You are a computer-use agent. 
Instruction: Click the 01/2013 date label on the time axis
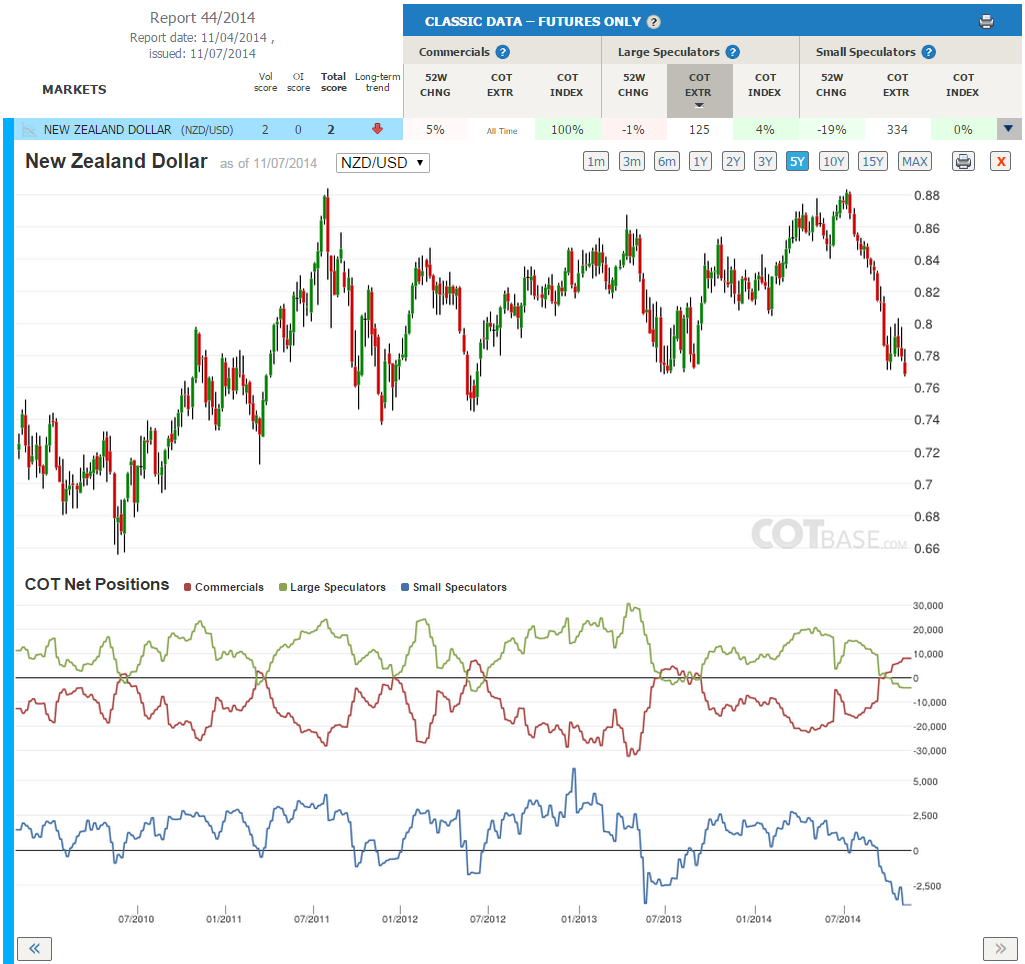pos(579,919)
